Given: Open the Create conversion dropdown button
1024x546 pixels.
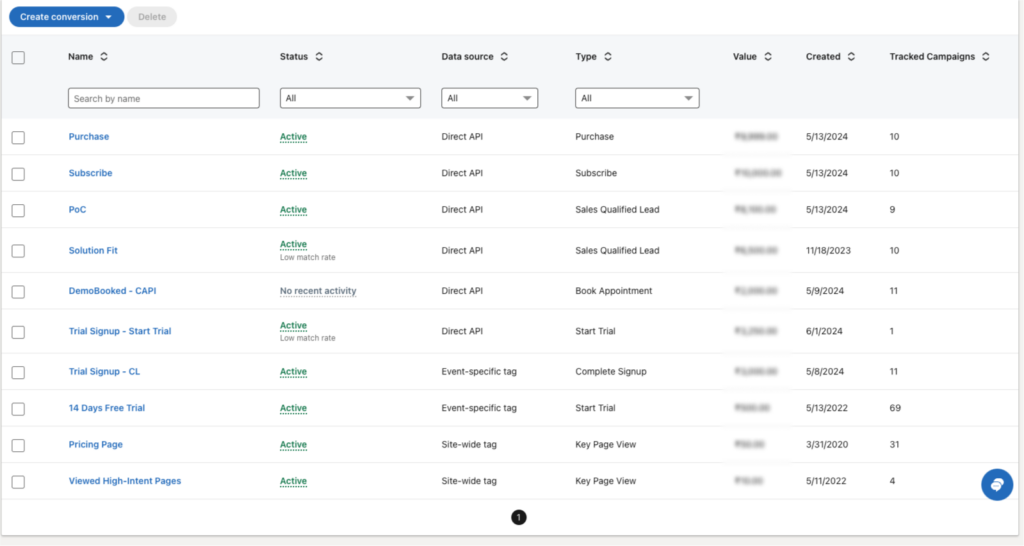Looking at the screenshot, I should (67, 17).
